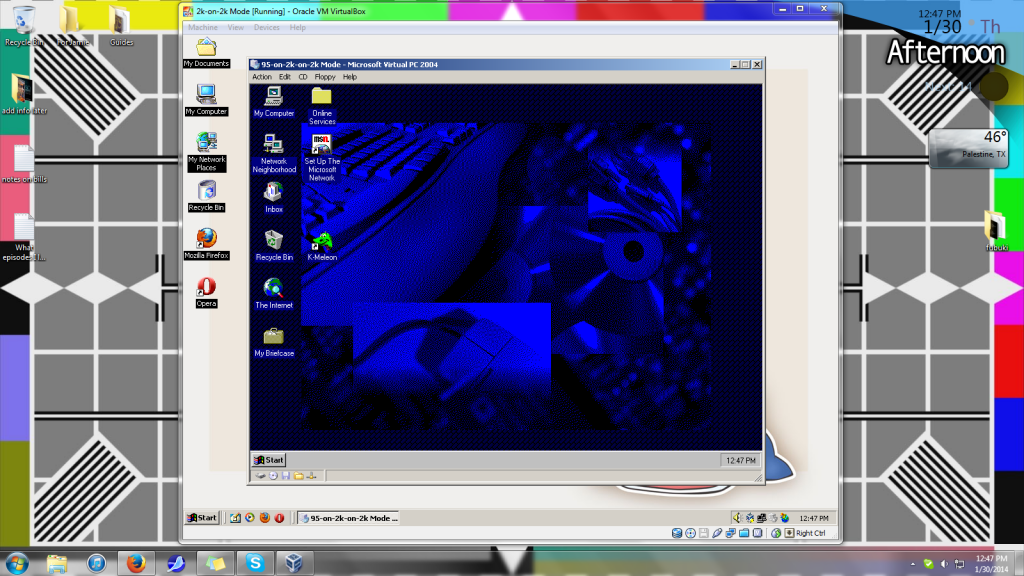This screenshot has height=576, width=1024.
Task: Open My Computer icon on Windows 95 desktop
Action: coord(274,101)
